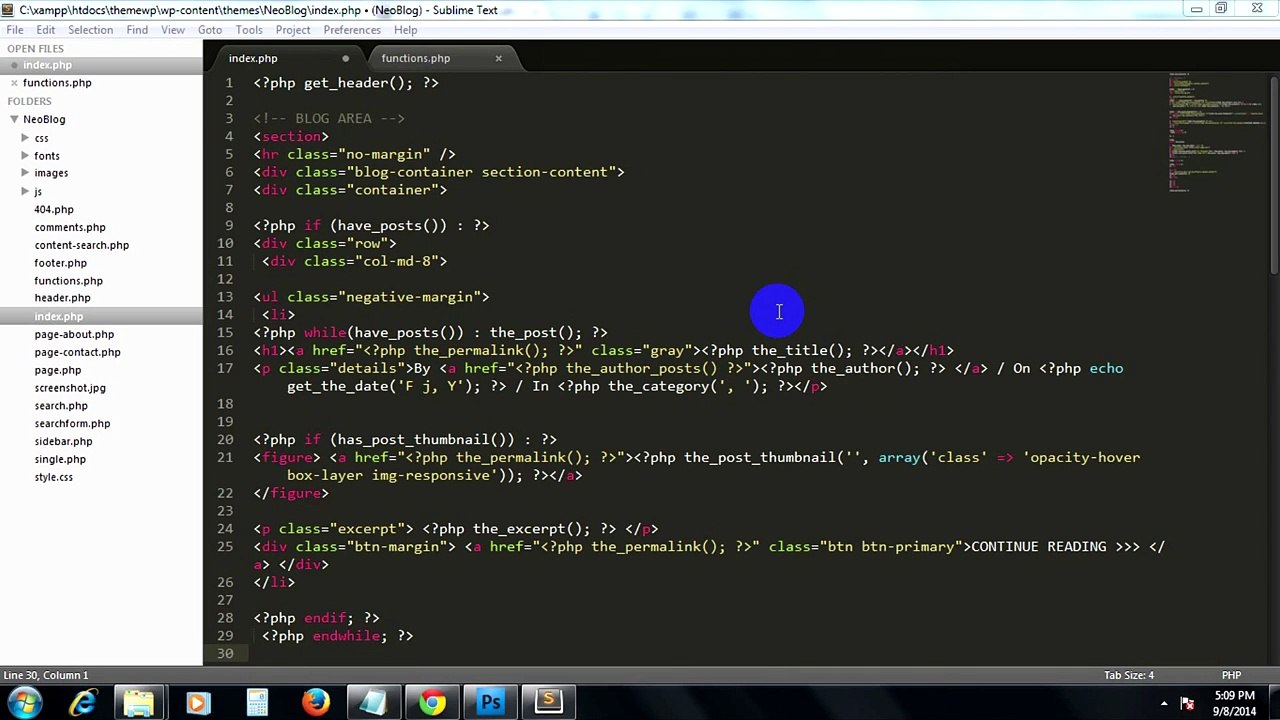
Task: Open Firefox from the taskbar
Action: 316,703
